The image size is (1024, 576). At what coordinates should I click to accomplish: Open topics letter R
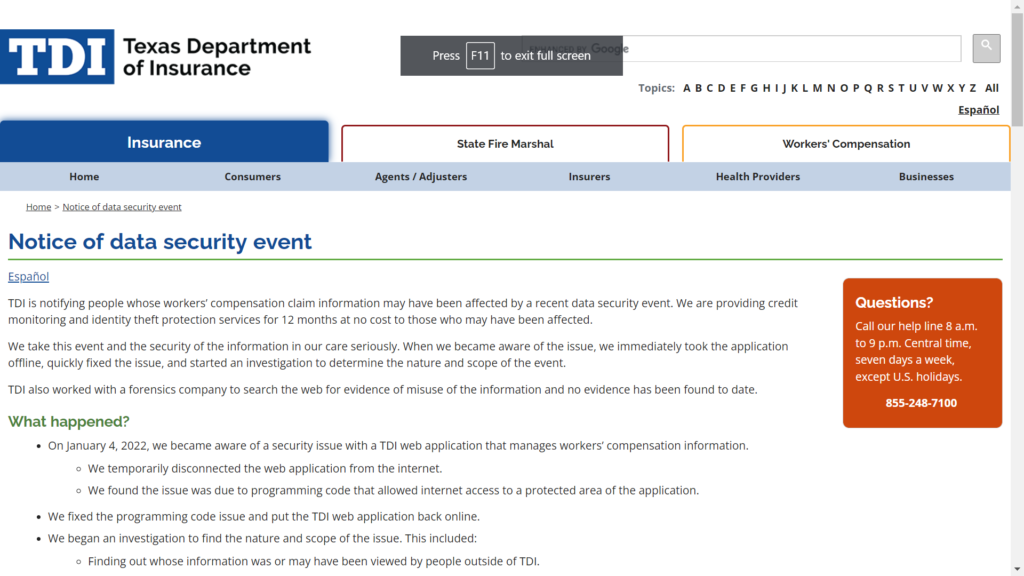[880, 88]
